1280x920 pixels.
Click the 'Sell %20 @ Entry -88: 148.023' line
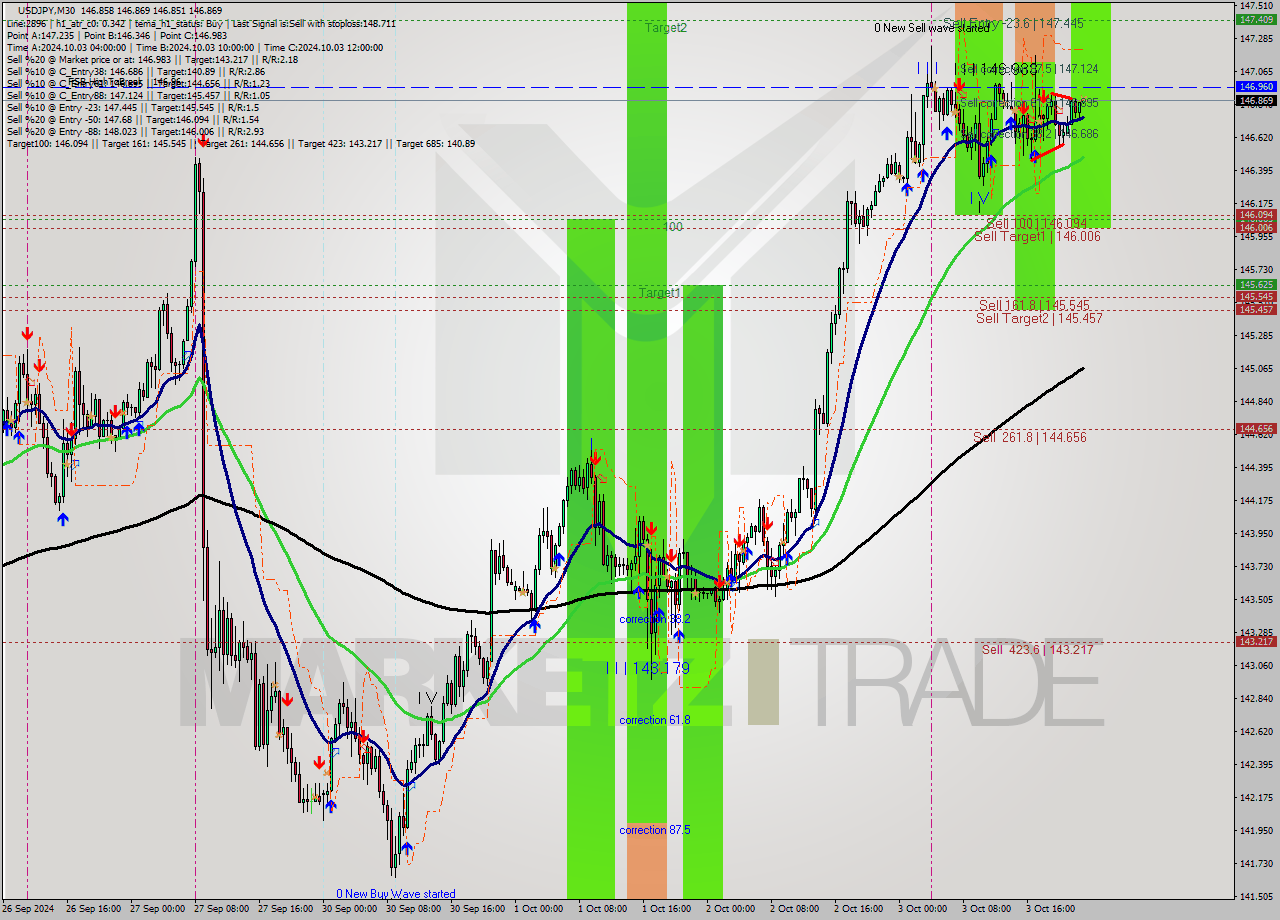(135, 131)
